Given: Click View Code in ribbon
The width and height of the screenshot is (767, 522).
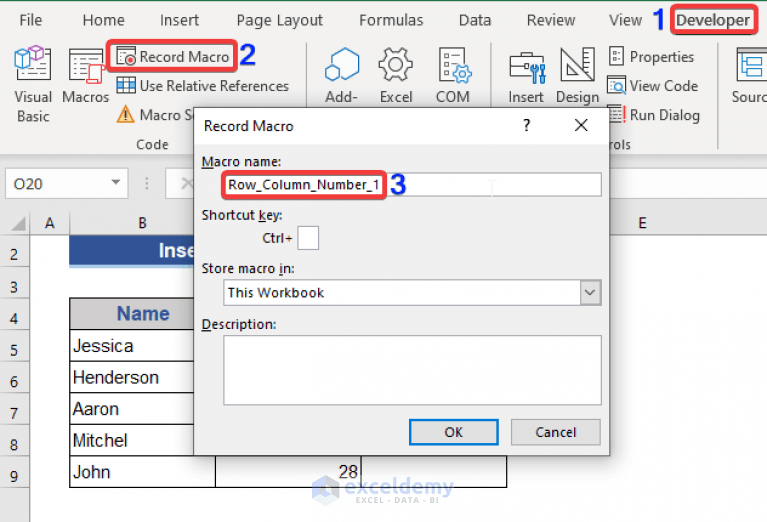Looking at the screenshot, I should click(x=653, y=86).
